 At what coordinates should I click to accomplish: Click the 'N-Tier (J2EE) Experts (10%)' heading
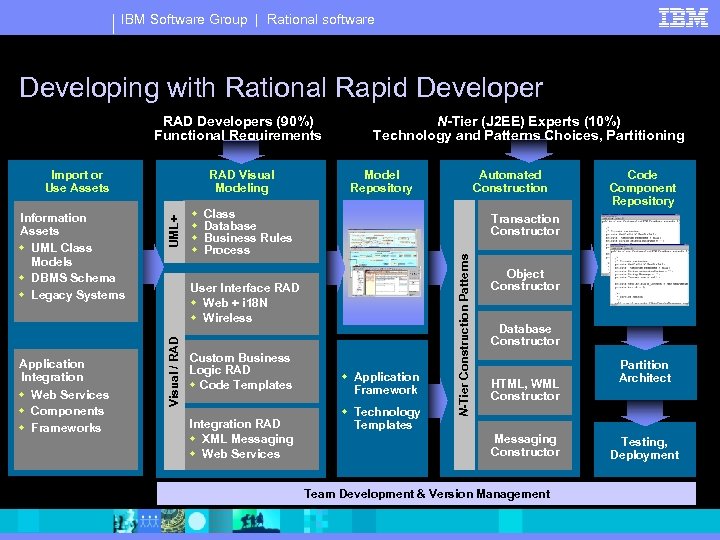pyautogui.click(x=529, y=121)
